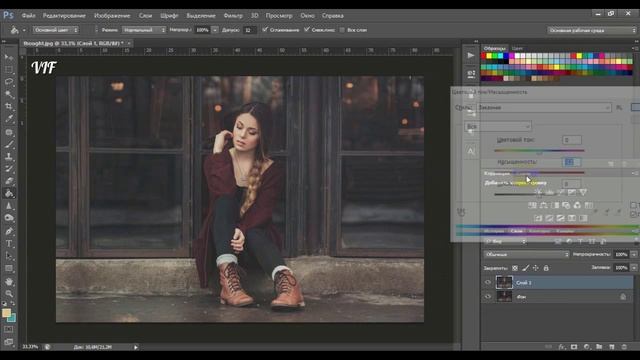Toggle lock all for layer
Image resolution: width=640 pixels, height=360 pixels.
coord(546,268)
